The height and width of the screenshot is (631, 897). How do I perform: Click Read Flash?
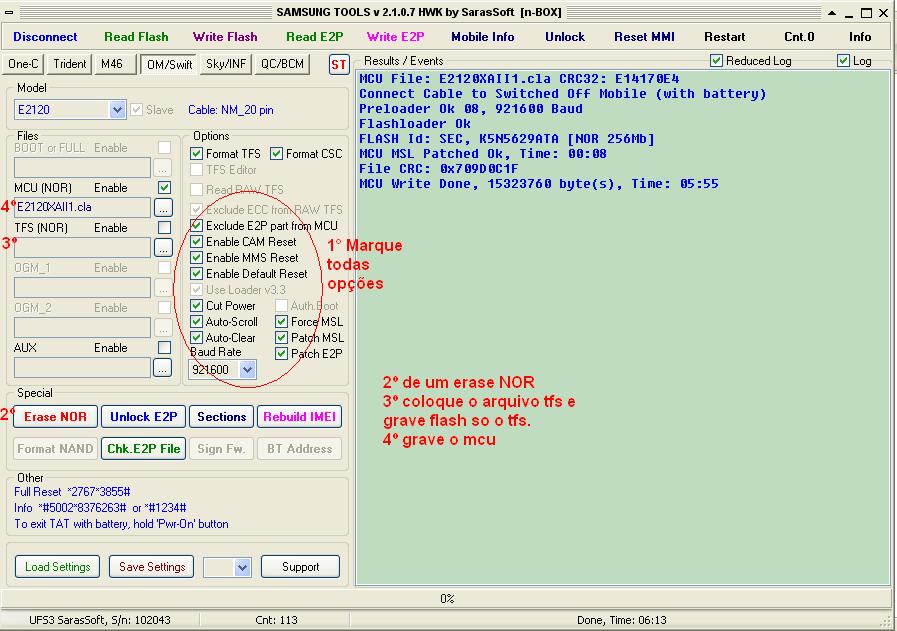(x=136, y=37)
